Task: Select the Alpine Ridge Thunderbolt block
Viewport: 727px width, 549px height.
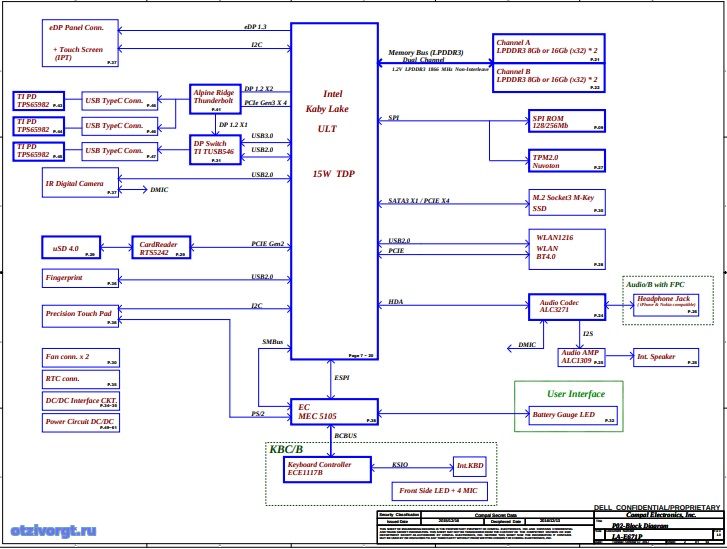Action: click(216, 99)
